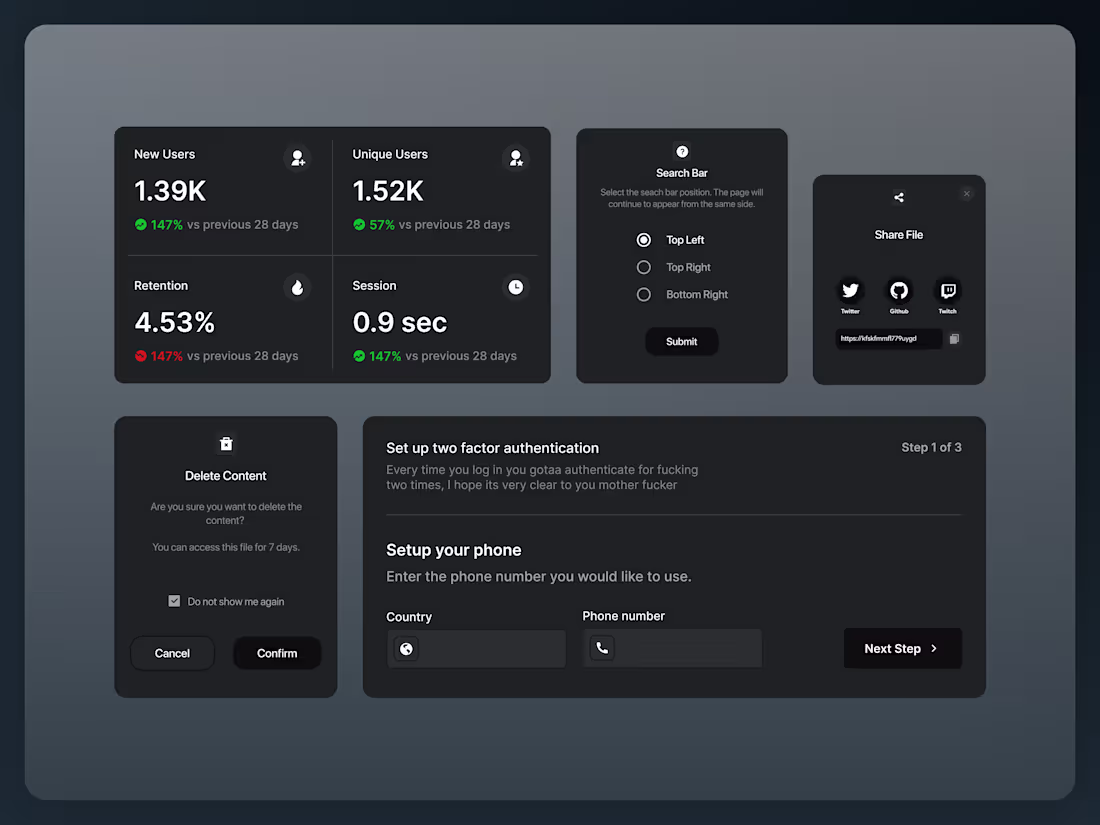This screenshot has width=1100, height=825.
Task: Click the copy icon next to the share URL
Action: pyautogui.click(x=955, y=339)
